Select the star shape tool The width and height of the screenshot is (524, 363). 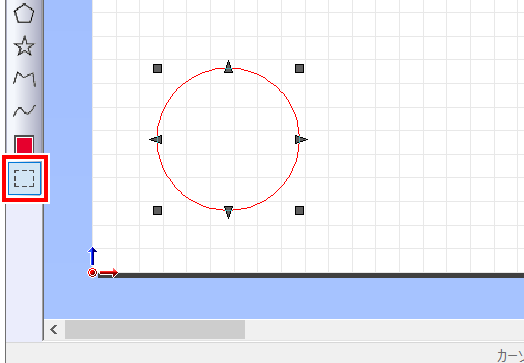point(24,46)
